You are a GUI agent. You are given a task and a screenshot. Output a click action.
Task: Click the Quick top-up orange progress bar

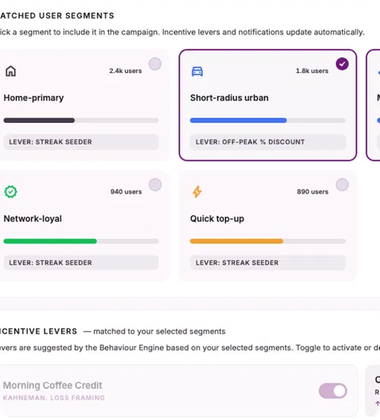pyautogui.click(x=268, y=241)
